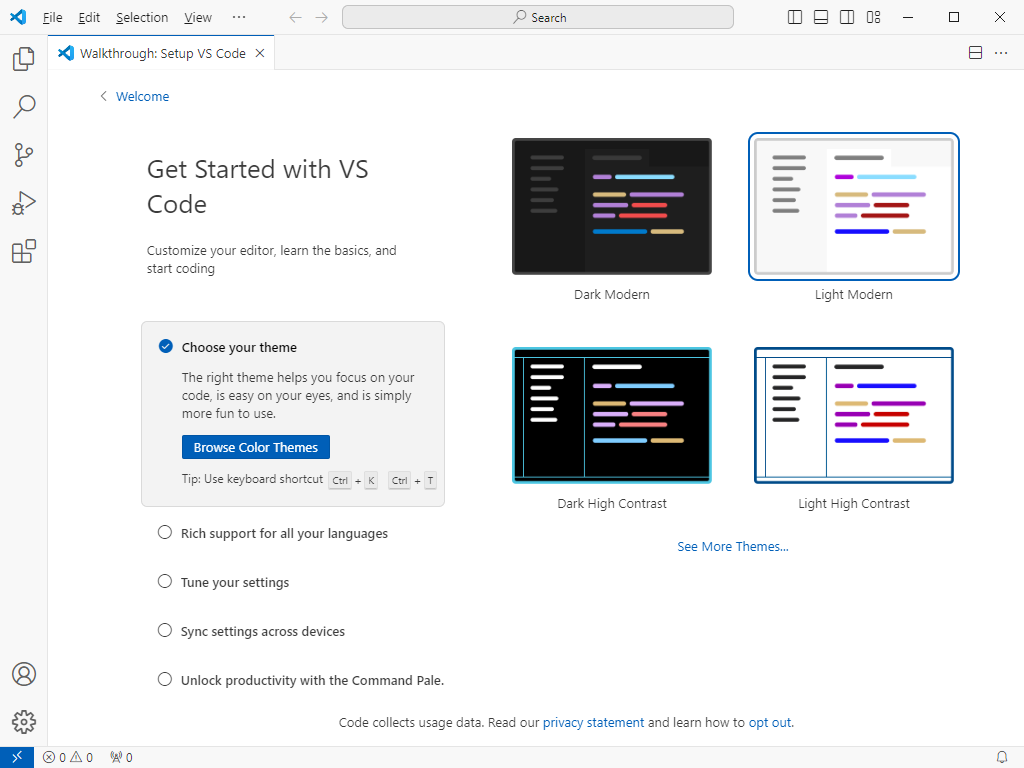
Task: Select Light High Contrast theme thumbnail
Action: pos(854,415)
